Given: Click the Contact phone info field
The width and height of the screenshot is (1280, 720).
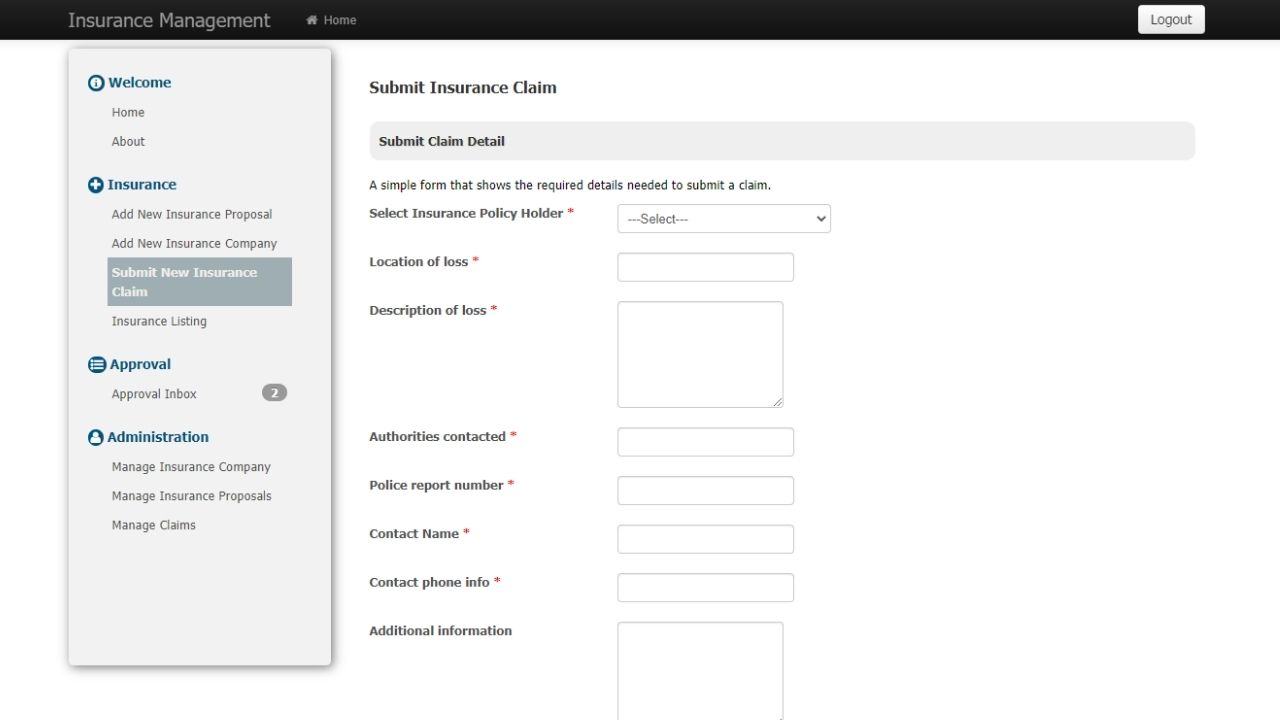Looking at the screenshot, I should (x=705, y=588).
